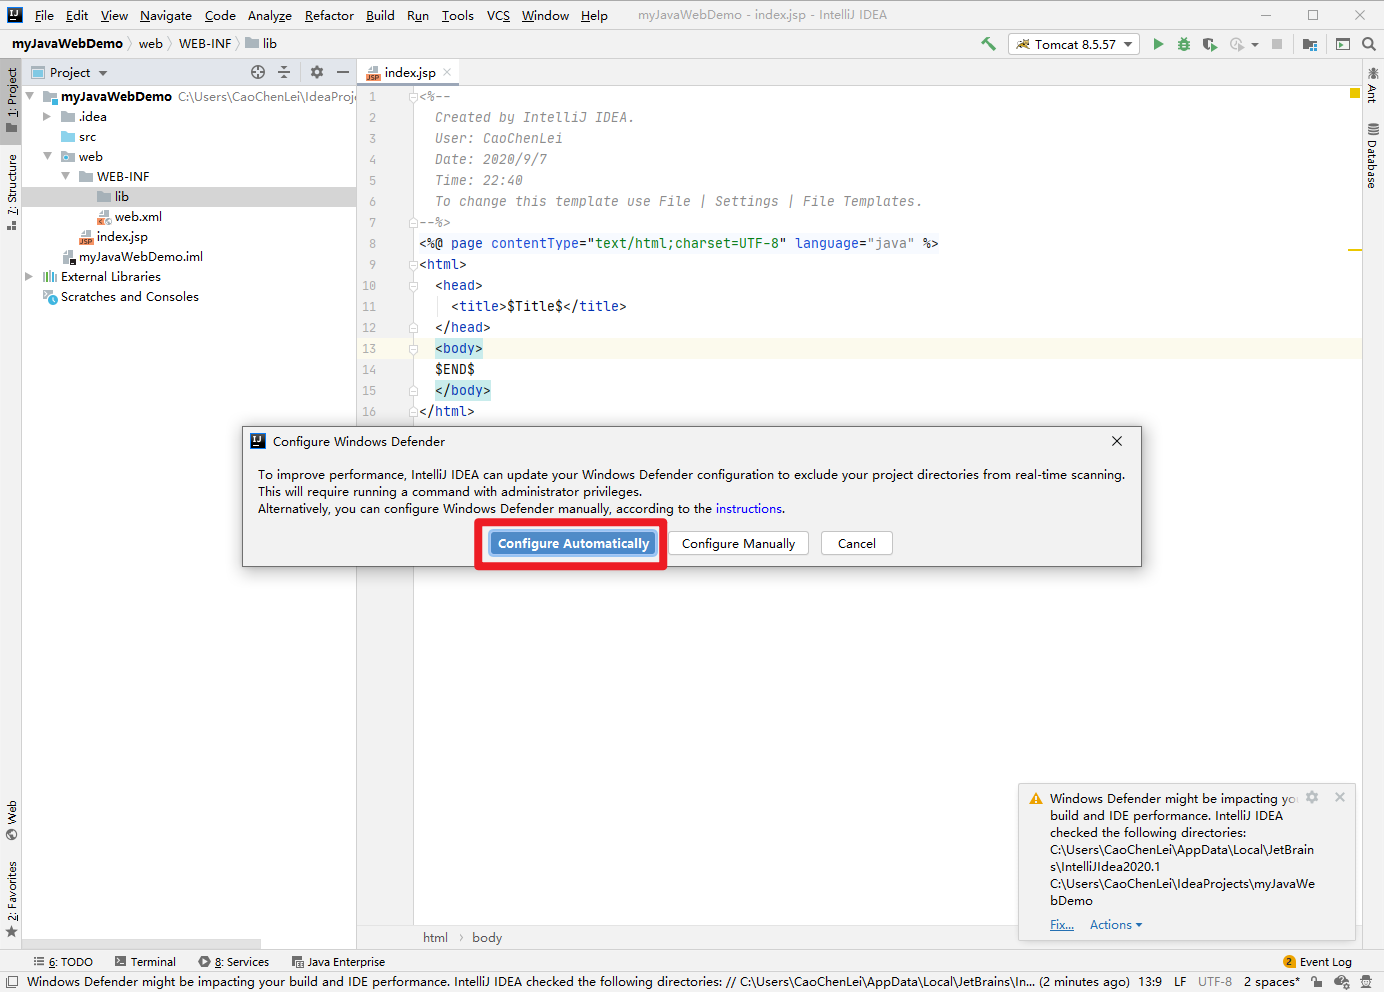
Task: Click the Fix... link in the notification
Action: [x=1061, y=925]
